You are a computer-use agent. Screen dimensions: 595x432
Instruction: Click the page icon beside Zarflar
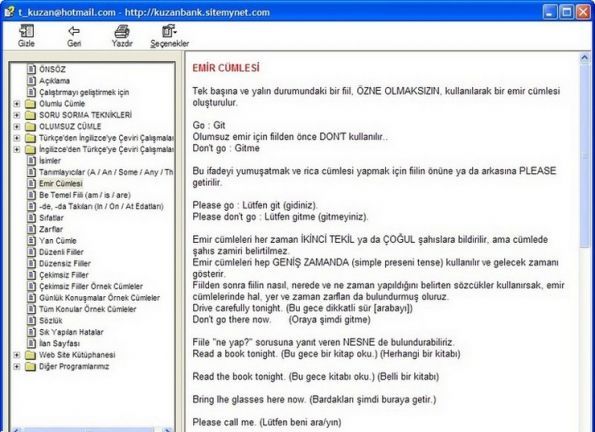coord(31,229)
